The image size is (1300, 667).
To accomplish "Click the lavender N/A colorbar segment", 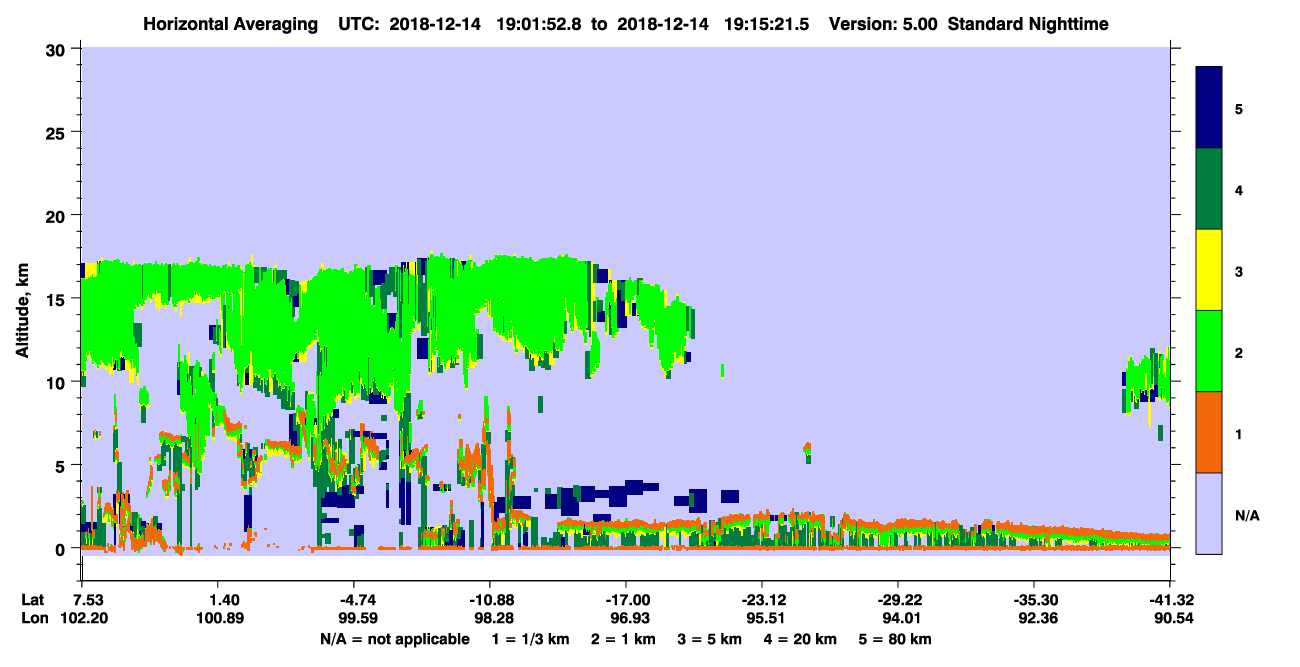I will pyautogui.click(x=1209, y=513).
